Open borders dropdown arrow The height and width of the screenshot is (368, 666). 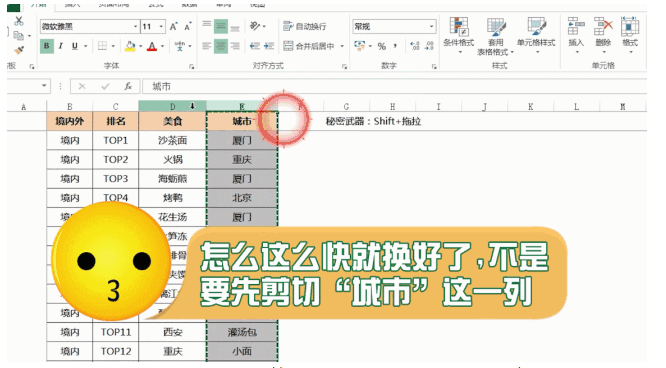(x=113, y=46)
